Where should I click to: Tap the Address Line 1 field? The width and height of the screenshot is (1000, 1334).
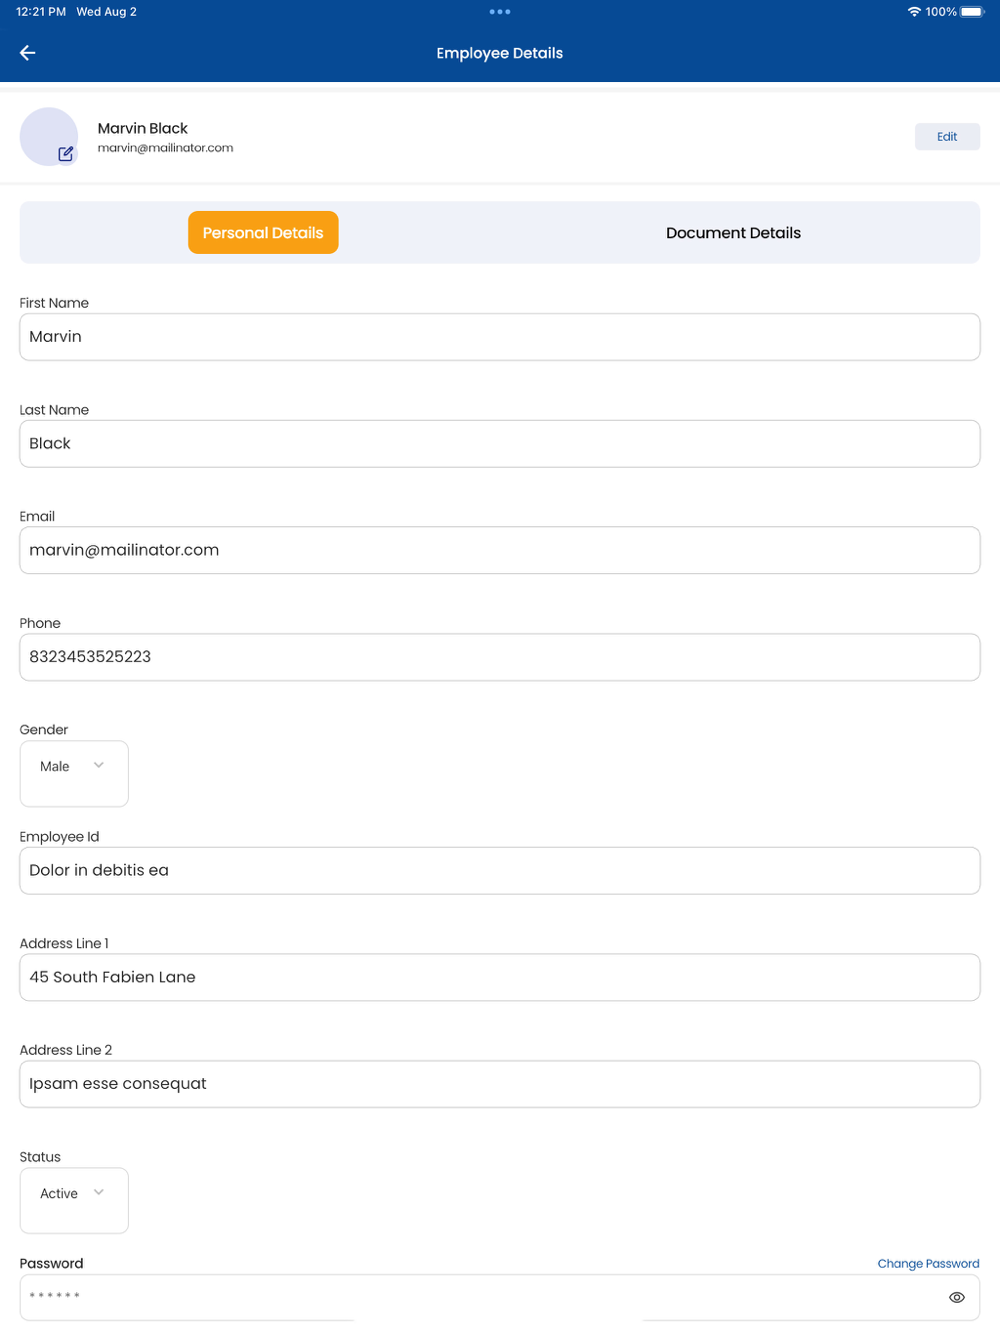(x=500, y=977)
